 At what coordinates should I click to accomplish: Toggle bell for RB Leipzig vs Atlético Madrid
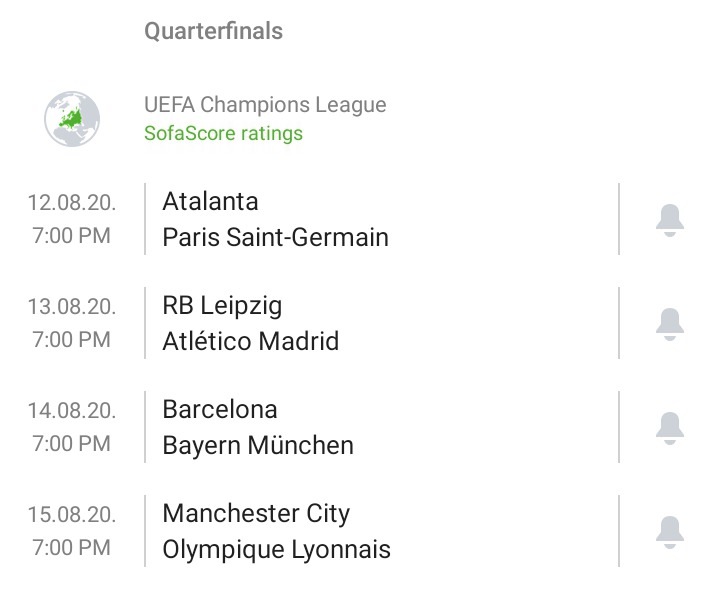[x=669, y=323]
